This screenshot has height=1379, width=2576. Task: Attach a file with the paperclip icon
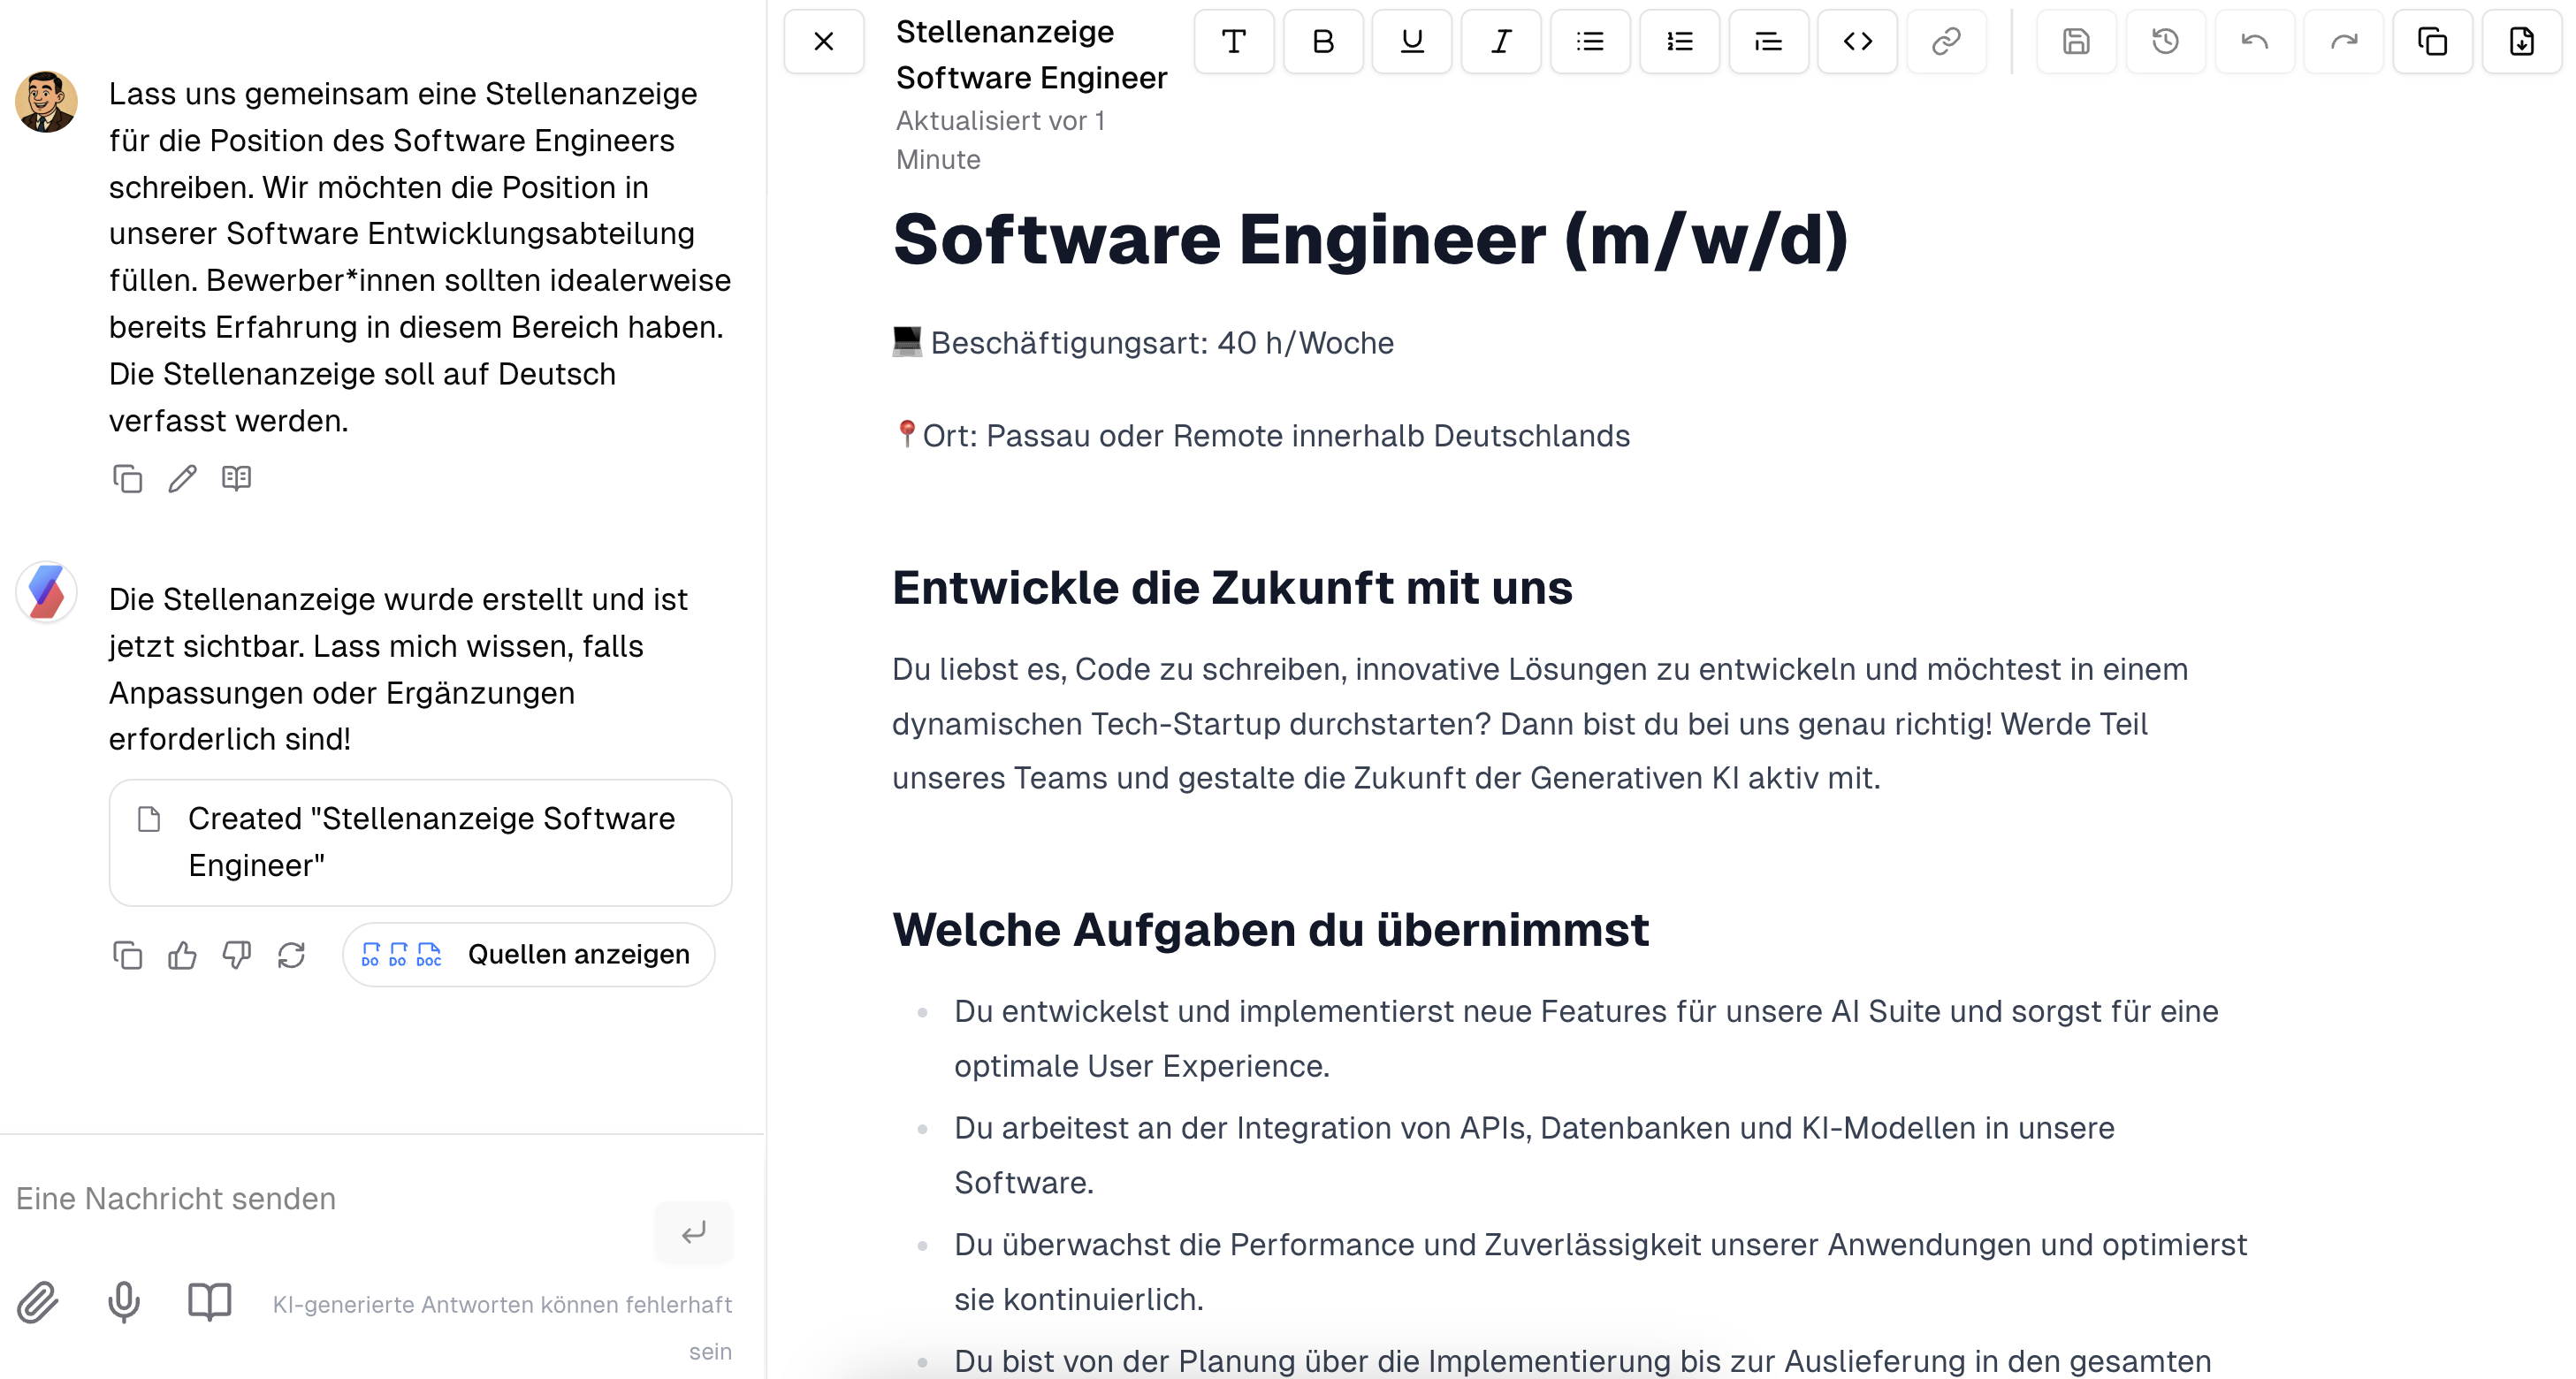pyautogui.click(x=39, y=1303)
